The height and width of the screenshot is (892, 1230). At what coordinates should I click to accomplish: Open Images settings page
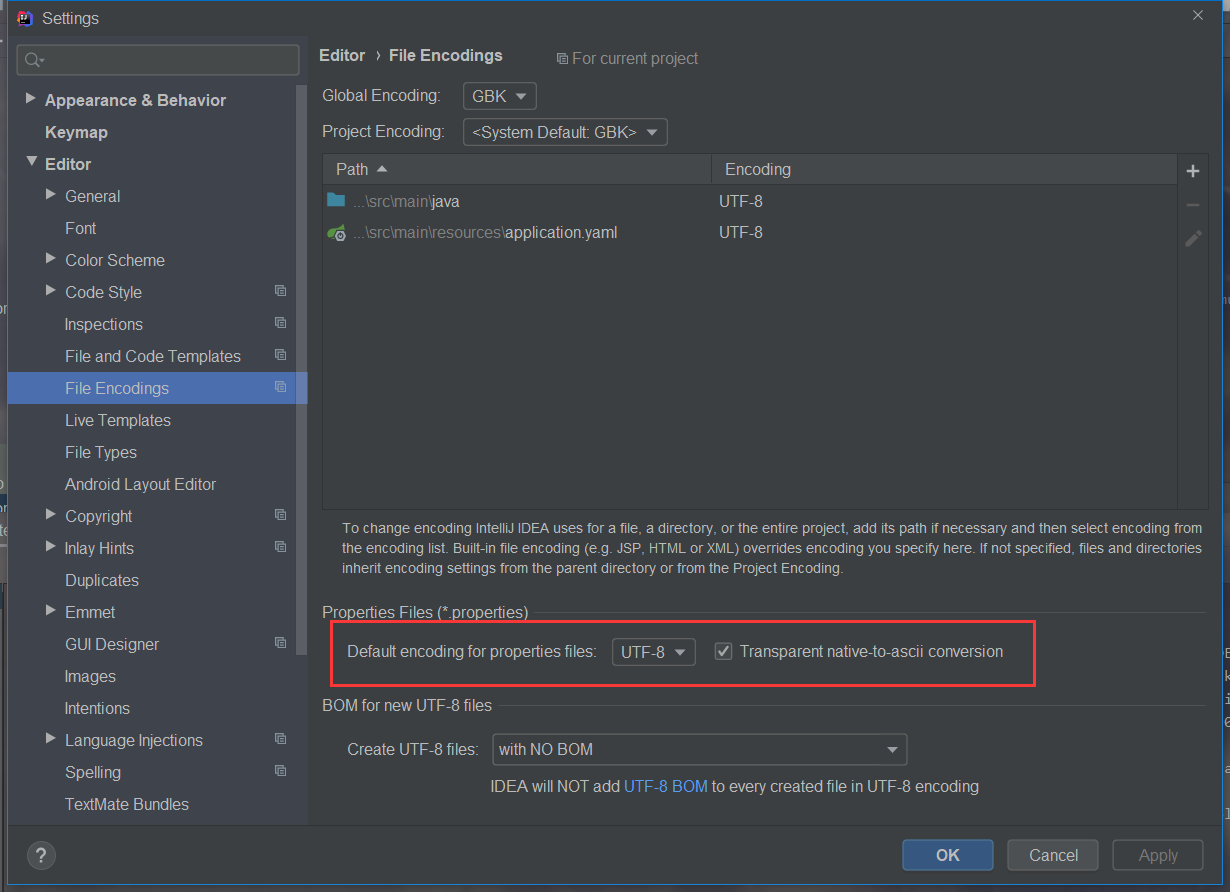90,676
